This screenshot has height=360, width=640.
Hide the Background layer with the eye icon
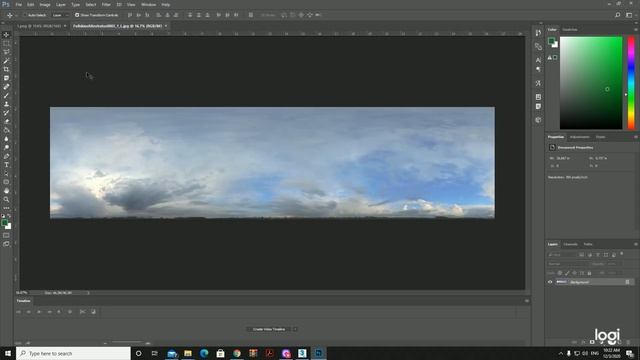coord(550,282)
